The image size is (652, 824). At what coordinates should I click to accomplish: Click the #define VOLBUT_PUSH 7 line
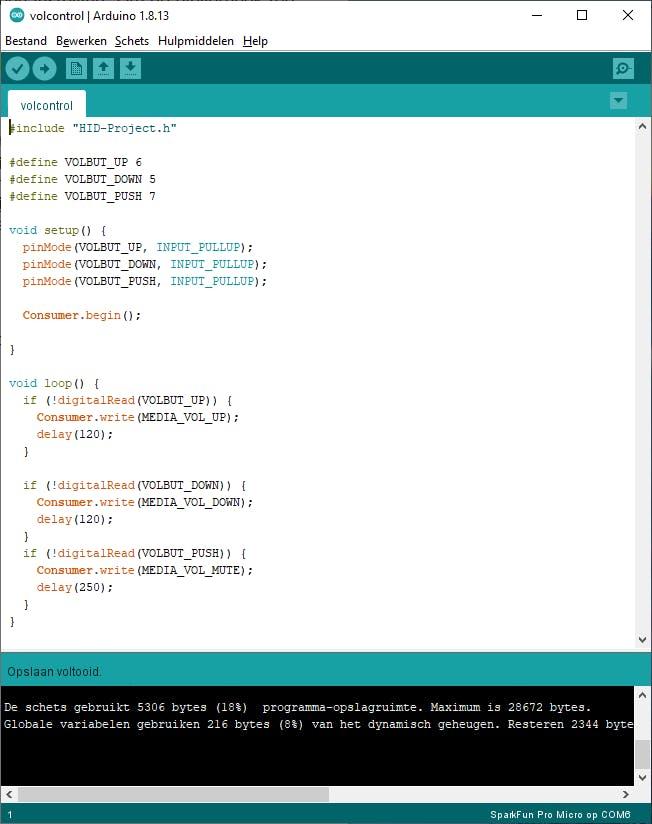[82, 197]
